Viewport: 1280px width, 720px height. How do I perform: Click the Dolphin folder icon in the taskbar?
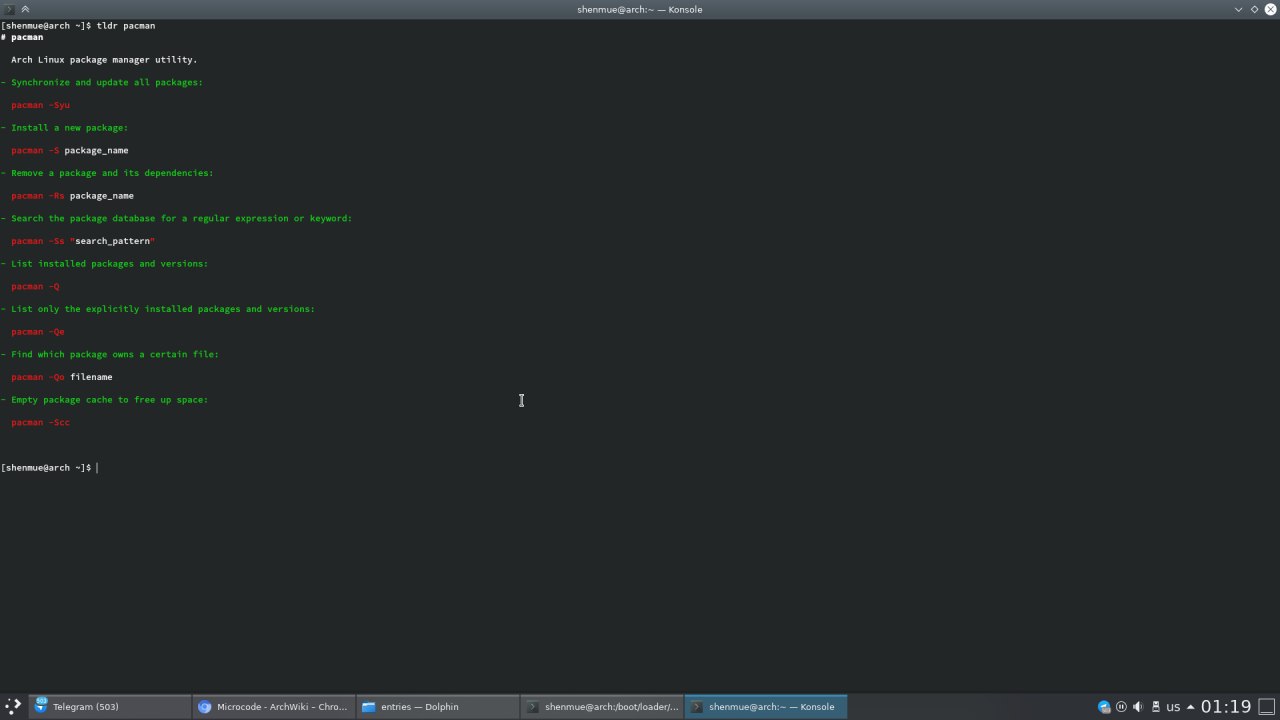click(369, 706)
